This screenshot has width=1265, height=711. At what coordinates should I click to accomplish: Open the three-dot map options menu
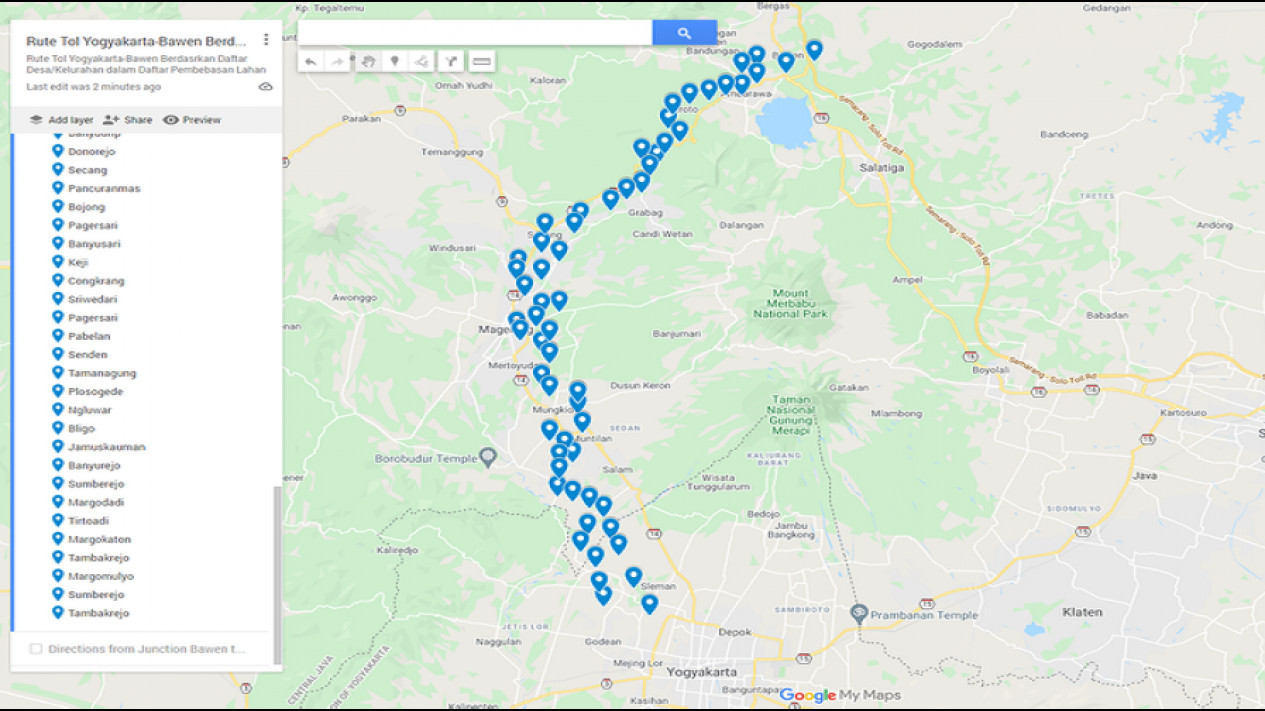266,40
